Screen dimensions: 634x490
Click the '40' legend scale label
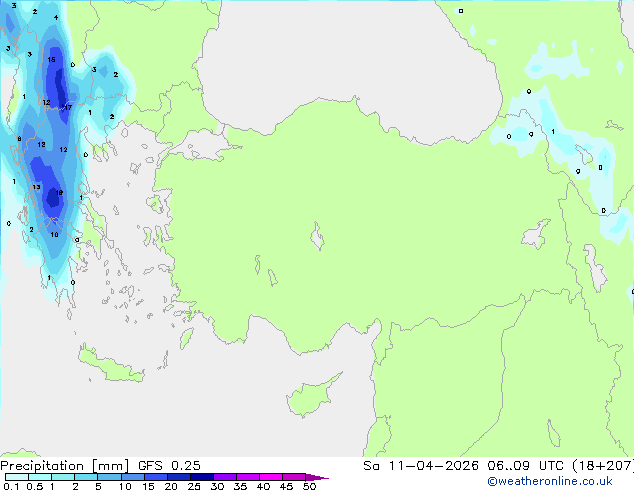click(x=264, y=486)
